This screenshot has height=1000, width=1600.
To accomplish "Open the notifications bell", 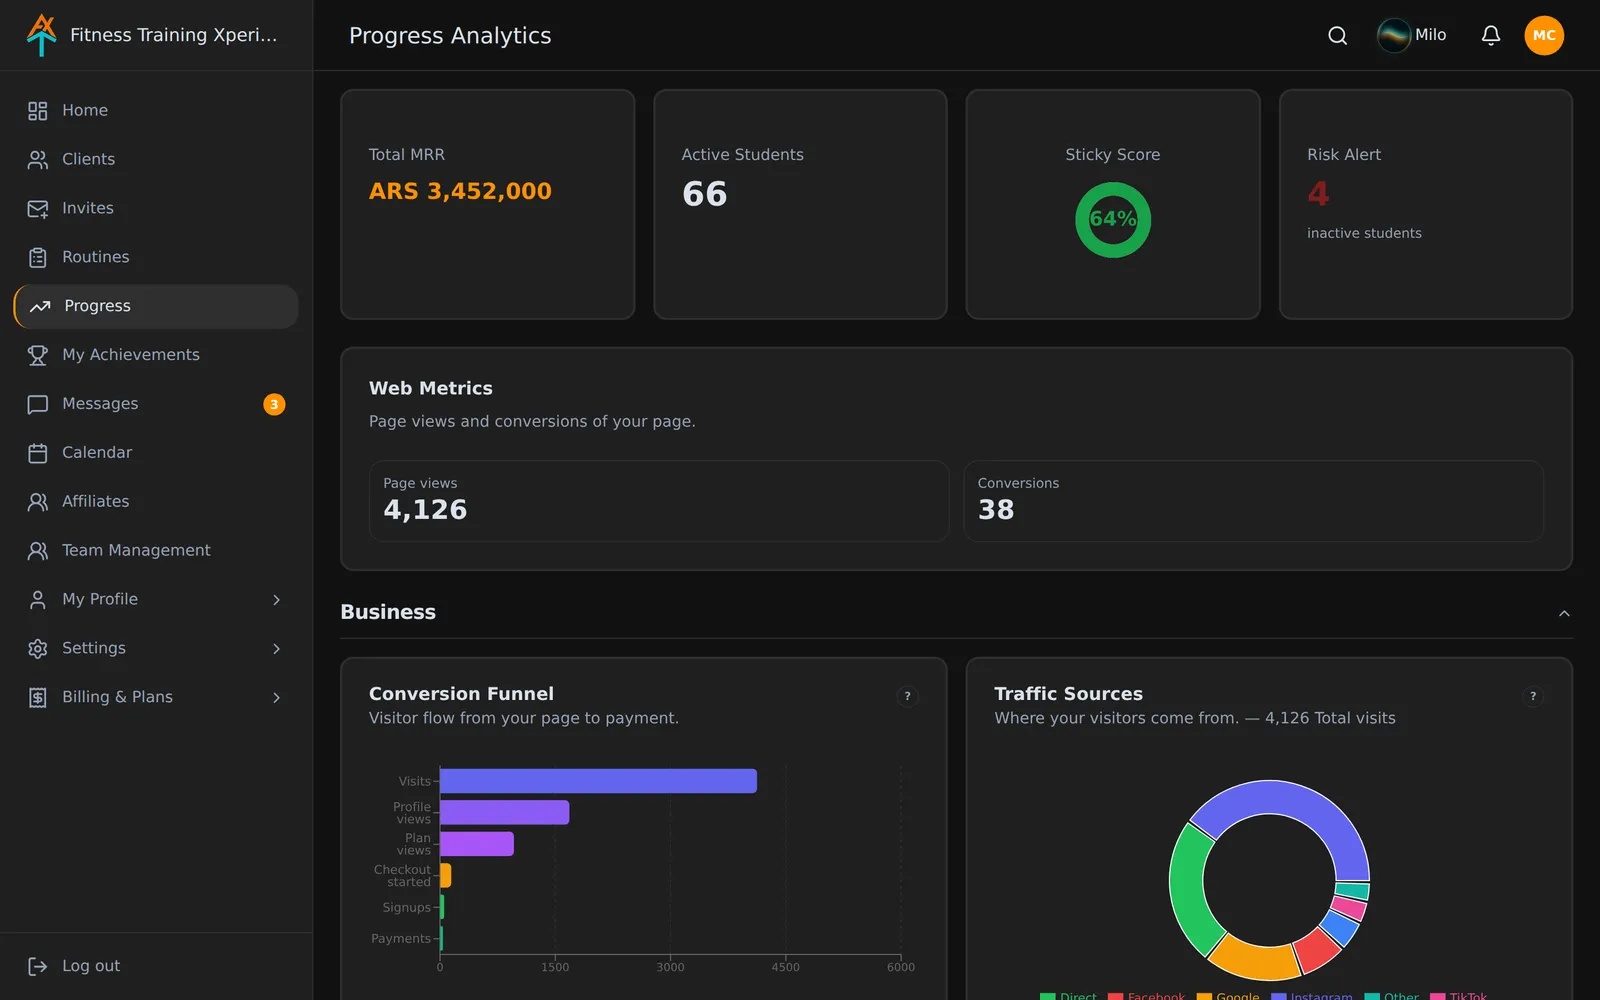I will click(x=1490, y=36).
